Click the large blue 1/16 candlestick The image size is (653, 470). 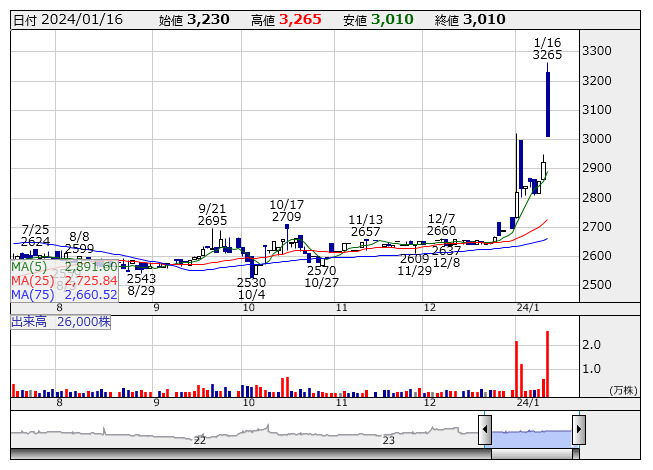tap(548, 105)
